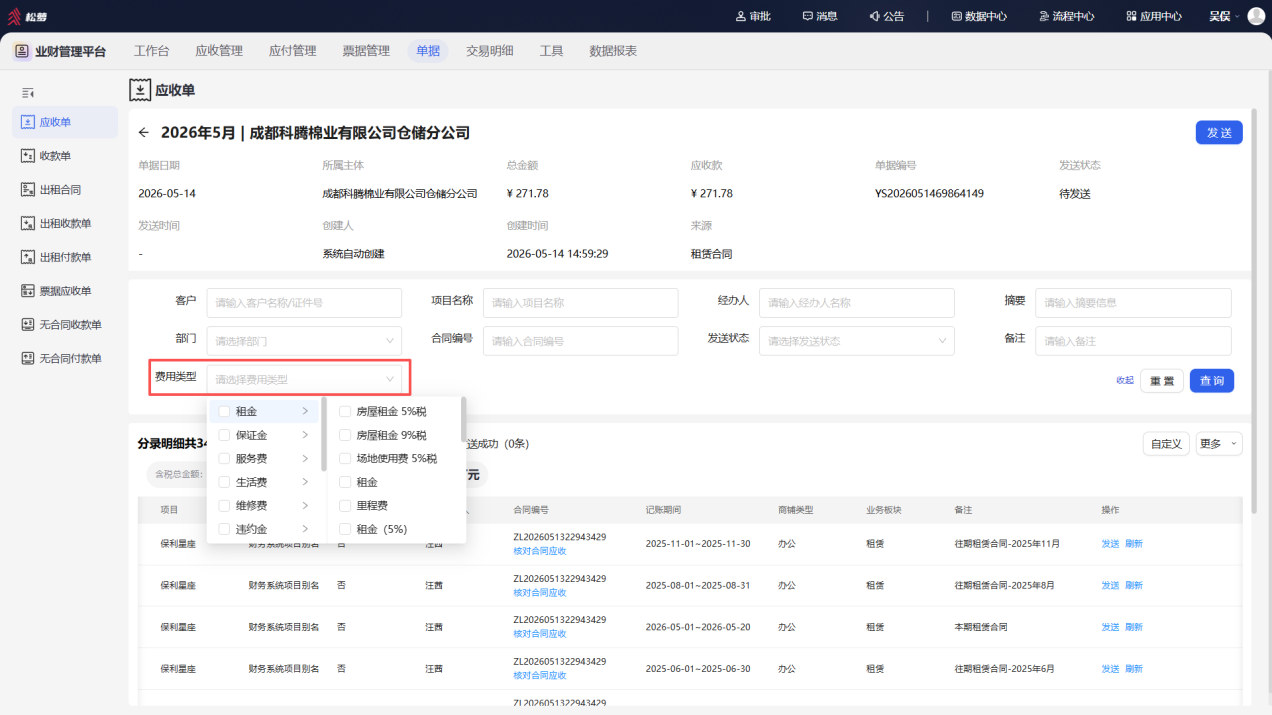Switch to the 应收管理 tab

[219, 51]
